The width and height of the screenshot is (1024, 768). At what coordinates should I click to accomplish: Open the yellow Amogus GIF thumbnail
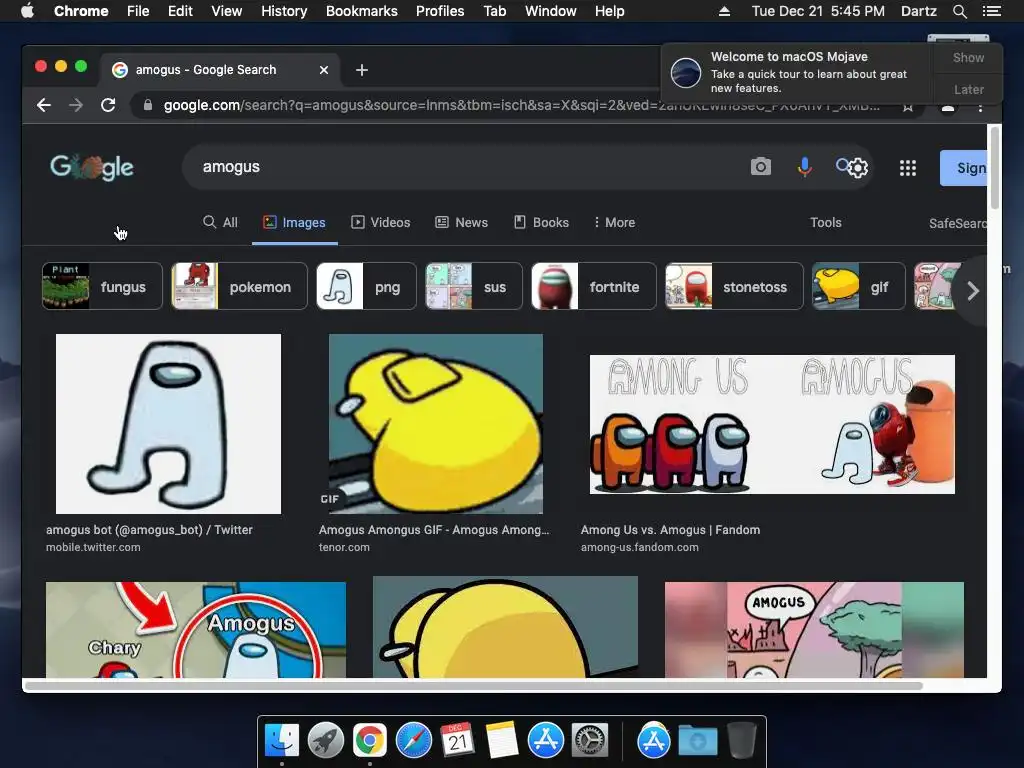436,424
